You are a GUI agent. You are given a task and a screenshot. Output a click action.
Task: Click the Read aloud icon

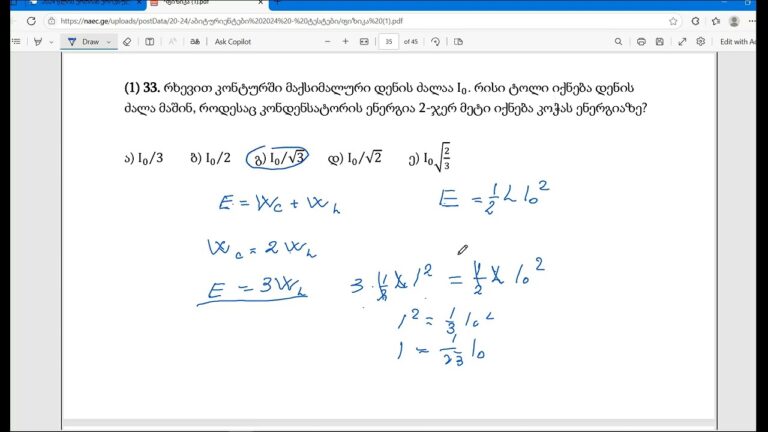coord(172,42)
